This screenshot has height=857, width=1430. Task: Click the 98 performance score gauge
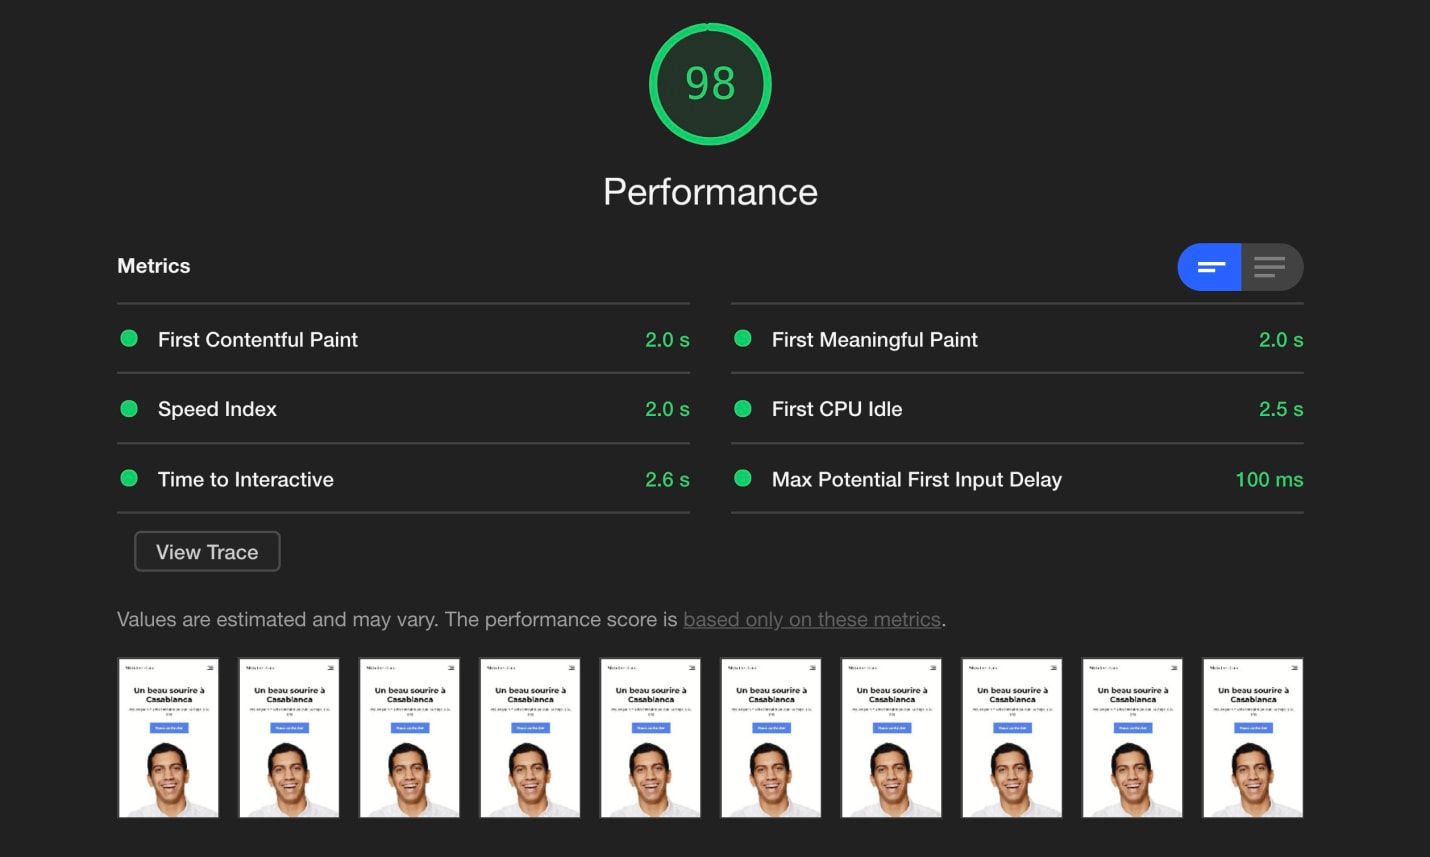pos(710,84)
